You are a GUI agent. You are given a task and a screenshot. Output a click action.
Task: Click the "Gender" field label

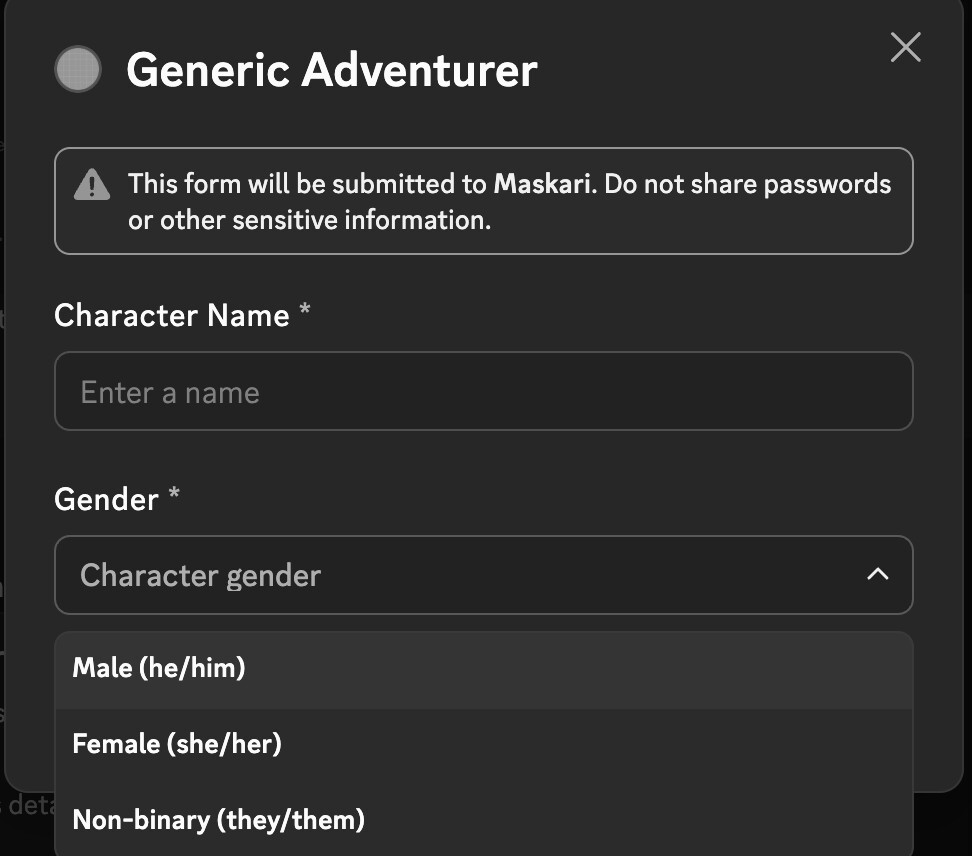point(106,499)
